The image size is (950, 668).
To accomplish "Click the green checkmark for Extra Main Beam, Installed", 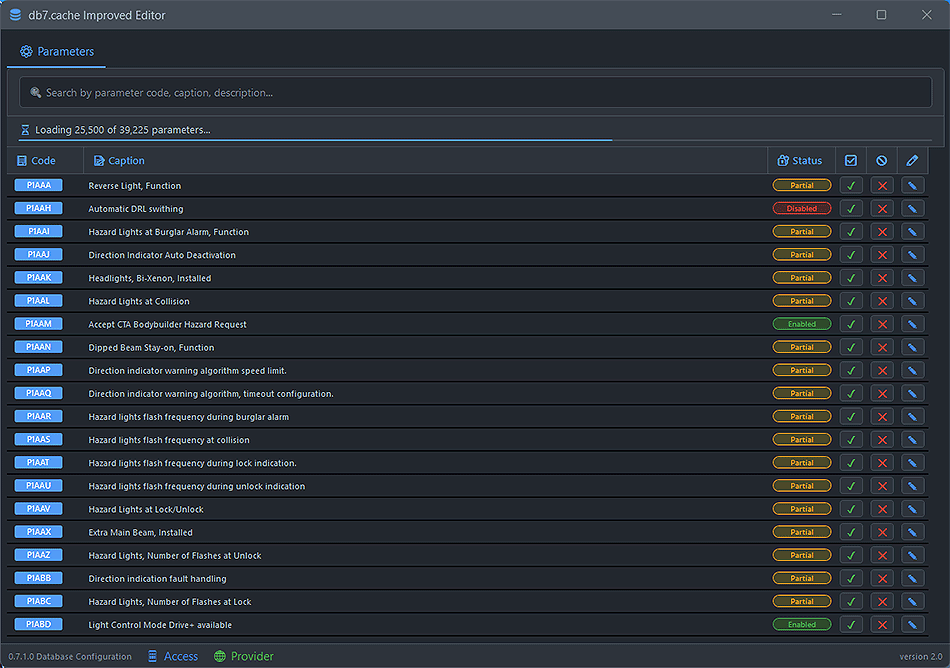I will tap(851, 532).
